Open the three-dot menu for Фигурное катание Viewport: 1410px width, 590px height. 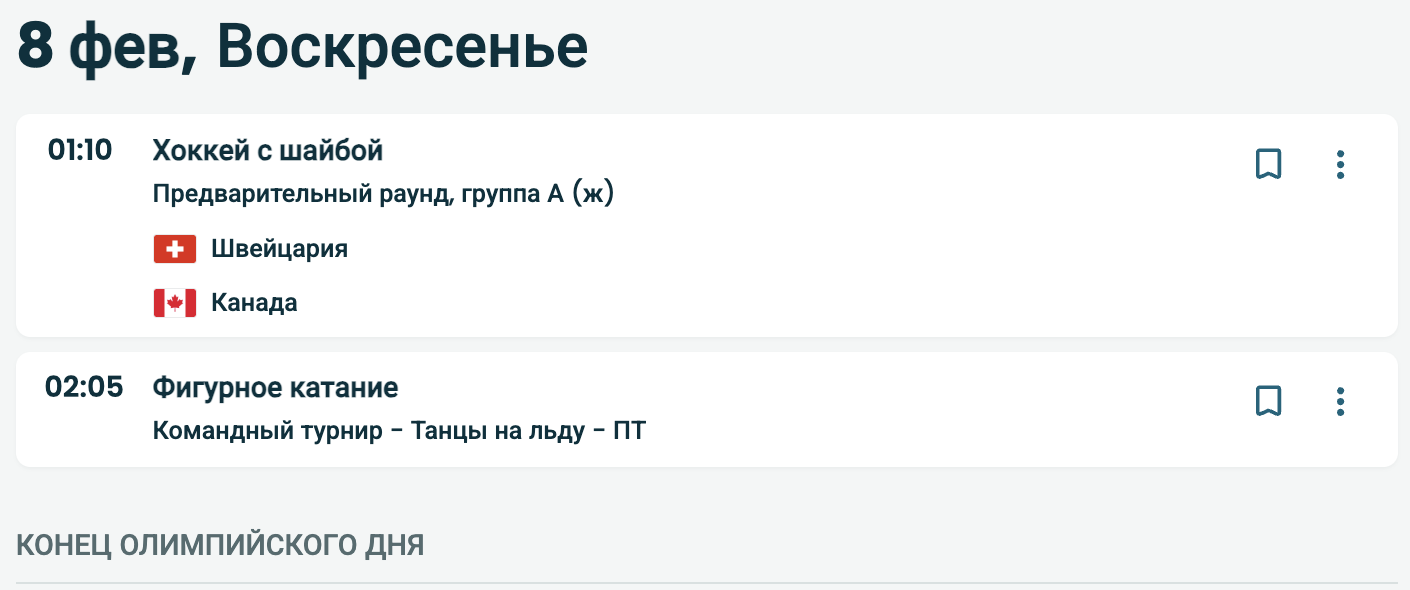tap(1340, 401)
